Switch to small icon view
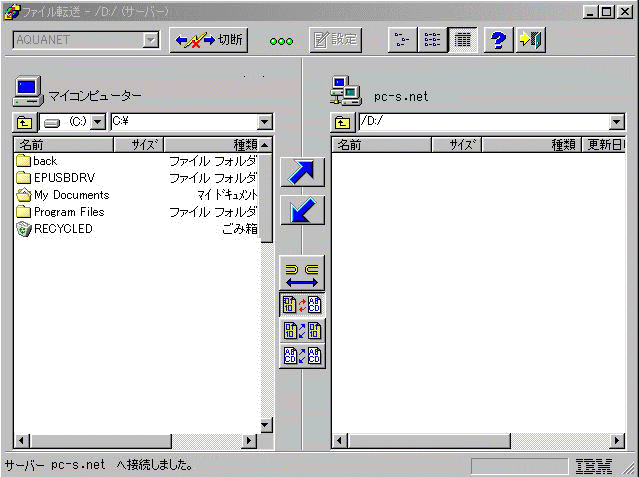The height and width of the screenshot is (477, 639). coord(402,40)
